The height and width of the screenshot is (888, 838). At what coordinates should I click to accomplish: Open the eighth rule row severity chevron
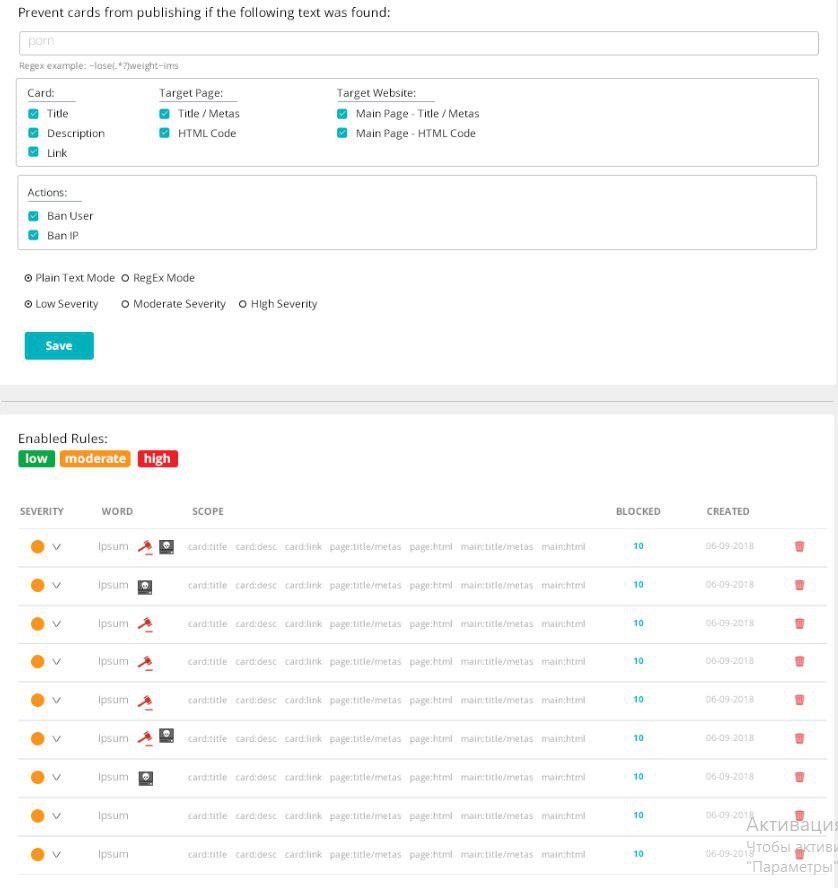click(x=56, y=816)
